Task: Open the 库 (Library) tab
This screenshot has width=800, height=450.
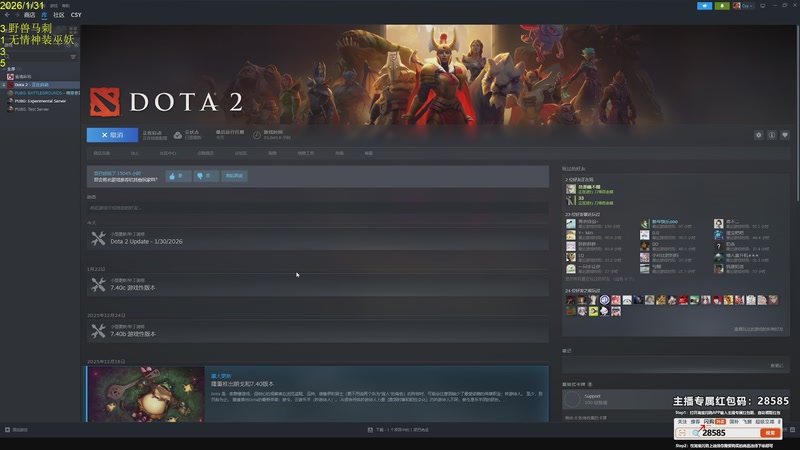Action: pos(44,15)
